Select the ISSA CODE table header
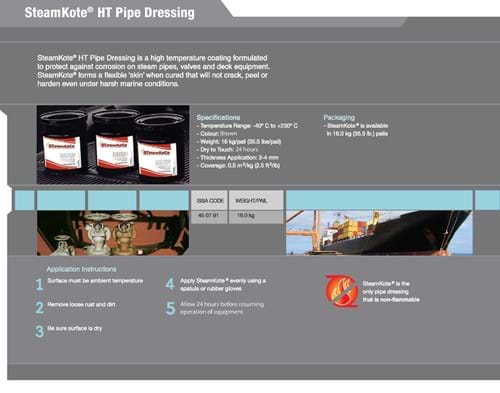This screenshot has width=500, height=393. click(x=209, y=200)
